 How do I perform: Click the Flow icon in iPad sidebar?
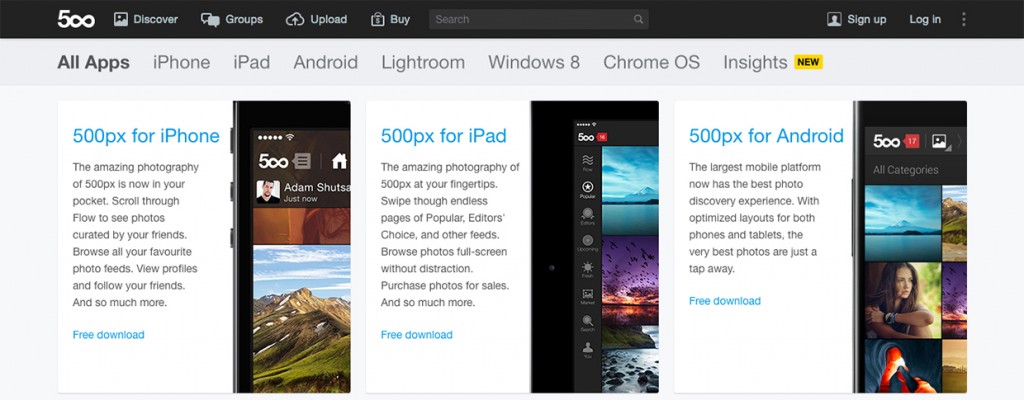[x=588, y=162]
